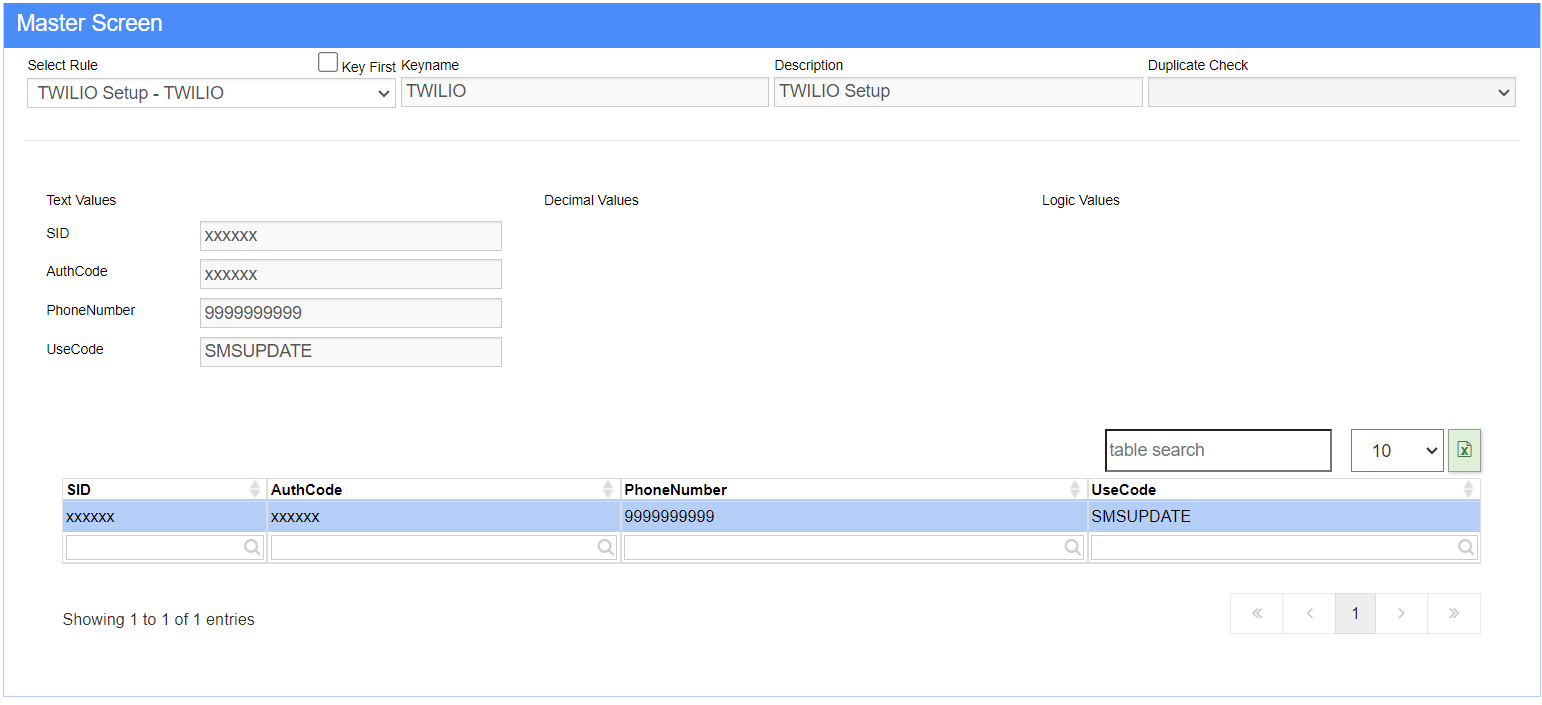Screen dimensions: 1542x705
Task: Focus the table search box
Action: [x=1218, y=450]
